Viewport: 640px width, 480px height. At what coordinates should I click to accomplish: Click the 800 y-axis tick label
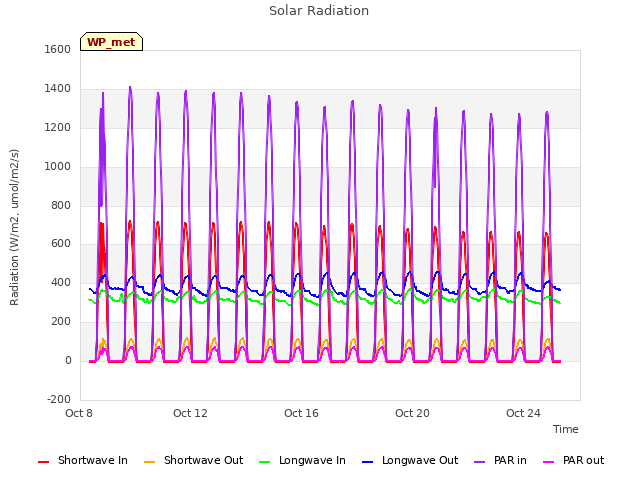61,205
